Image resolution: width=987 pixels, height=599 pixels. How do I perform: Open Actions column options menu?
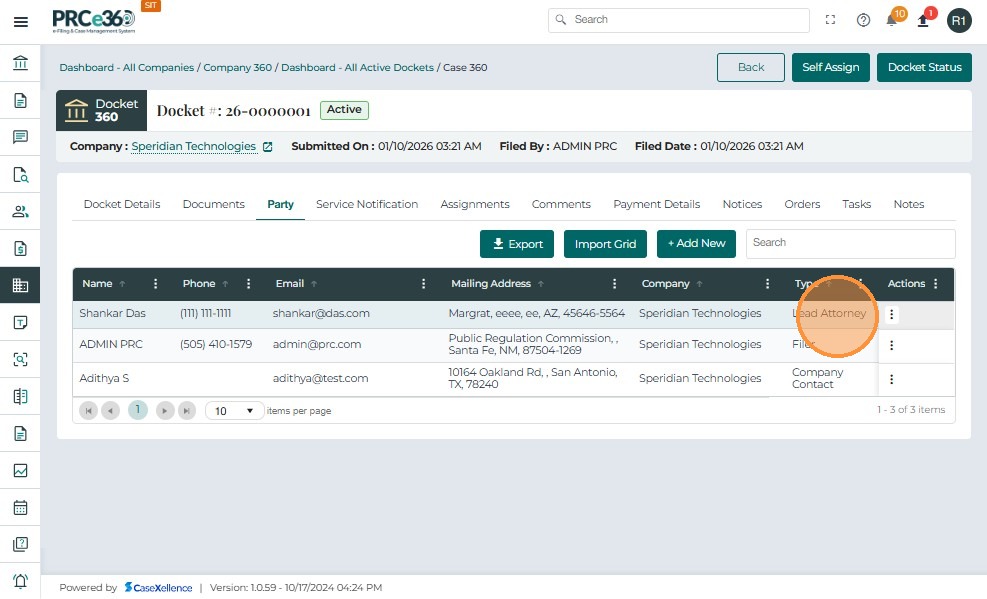936,284
